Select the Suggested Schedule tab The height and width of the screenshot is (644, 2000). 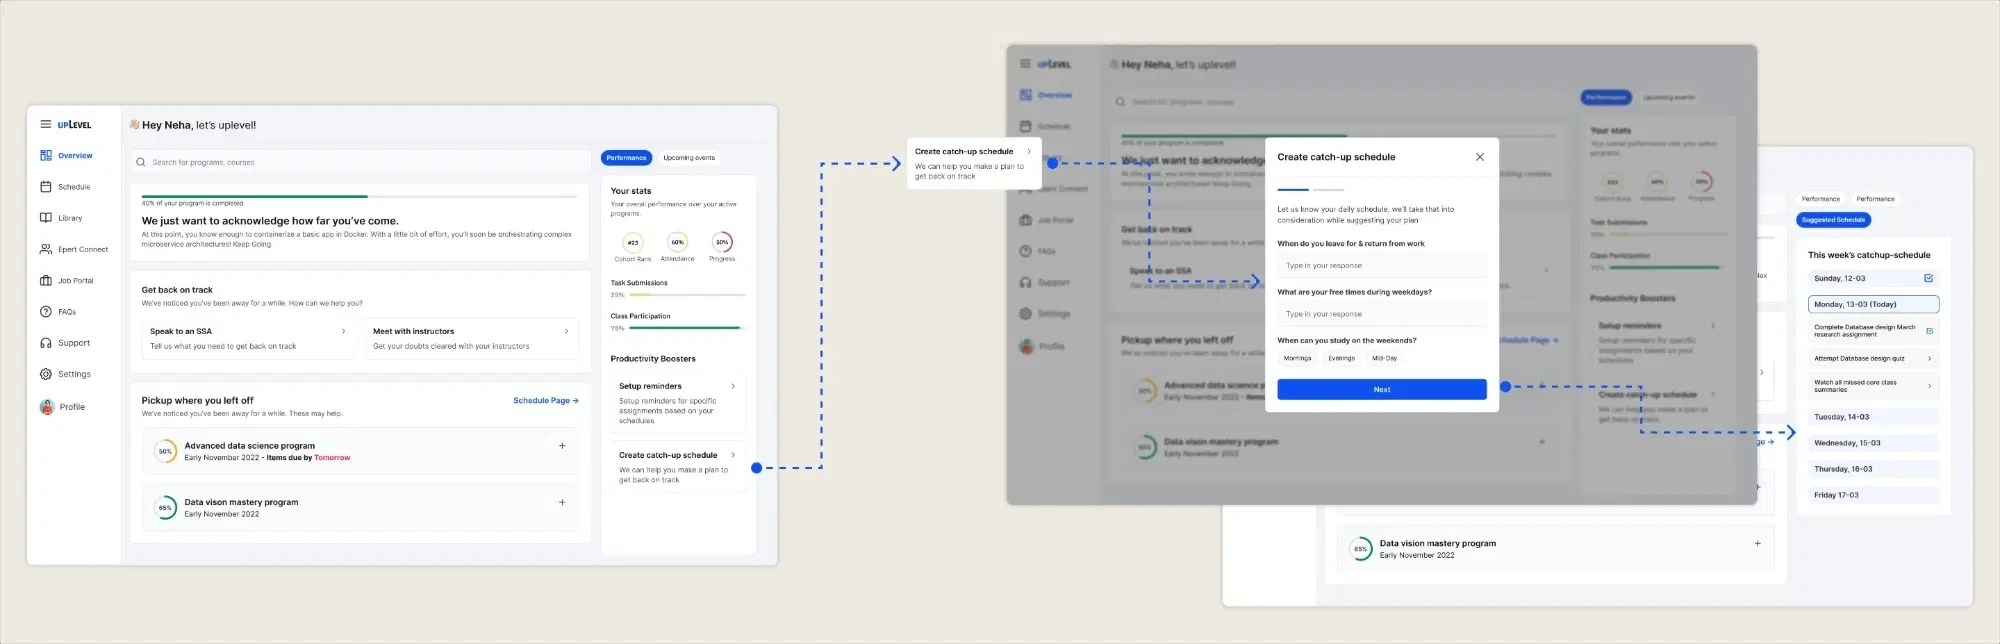coord(1833,220)
